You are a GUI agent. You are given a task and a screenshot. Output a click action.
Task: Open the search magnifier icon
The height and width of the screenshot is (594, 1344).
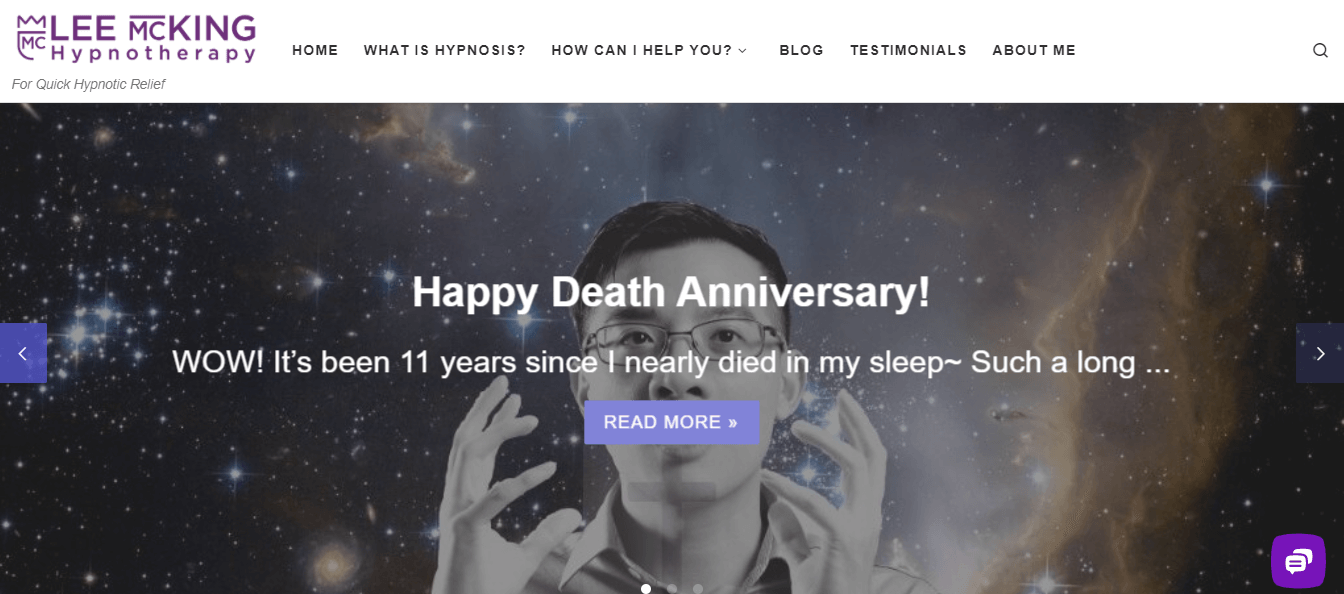[x=1320, y=51]
